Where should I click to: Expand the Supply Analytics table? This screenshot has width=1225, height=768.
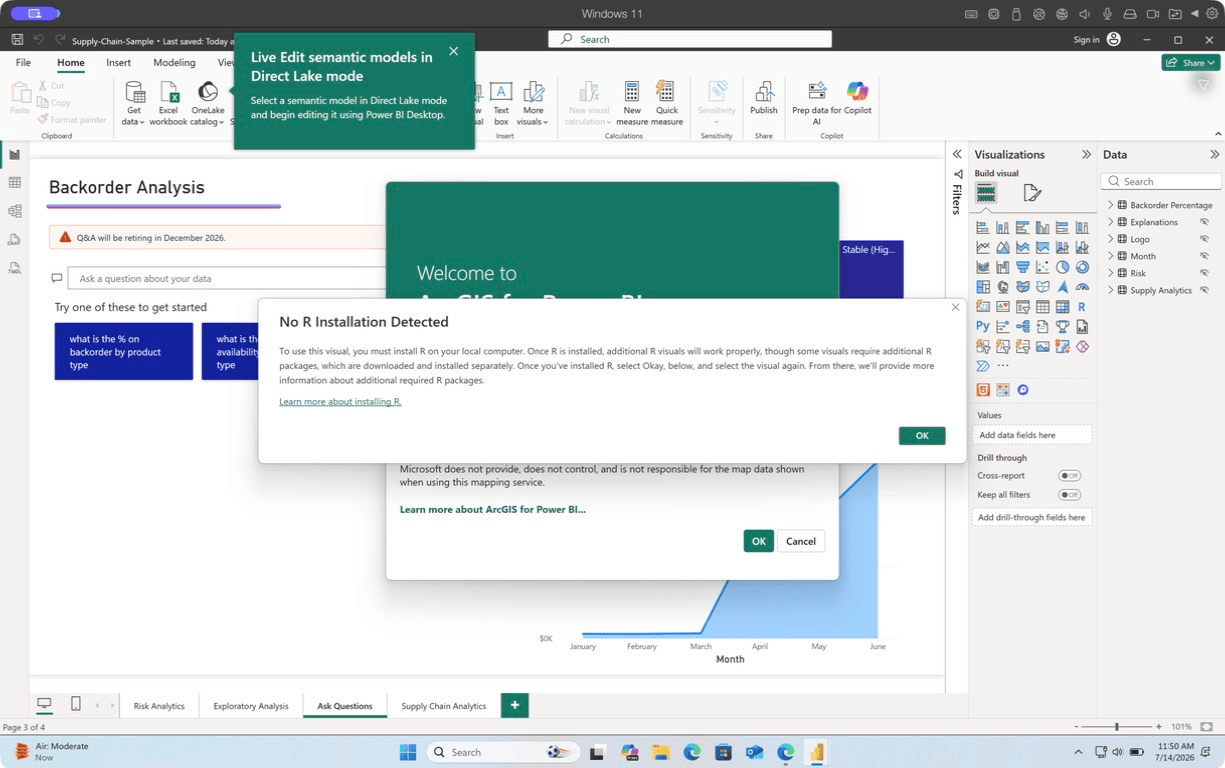1110,290
